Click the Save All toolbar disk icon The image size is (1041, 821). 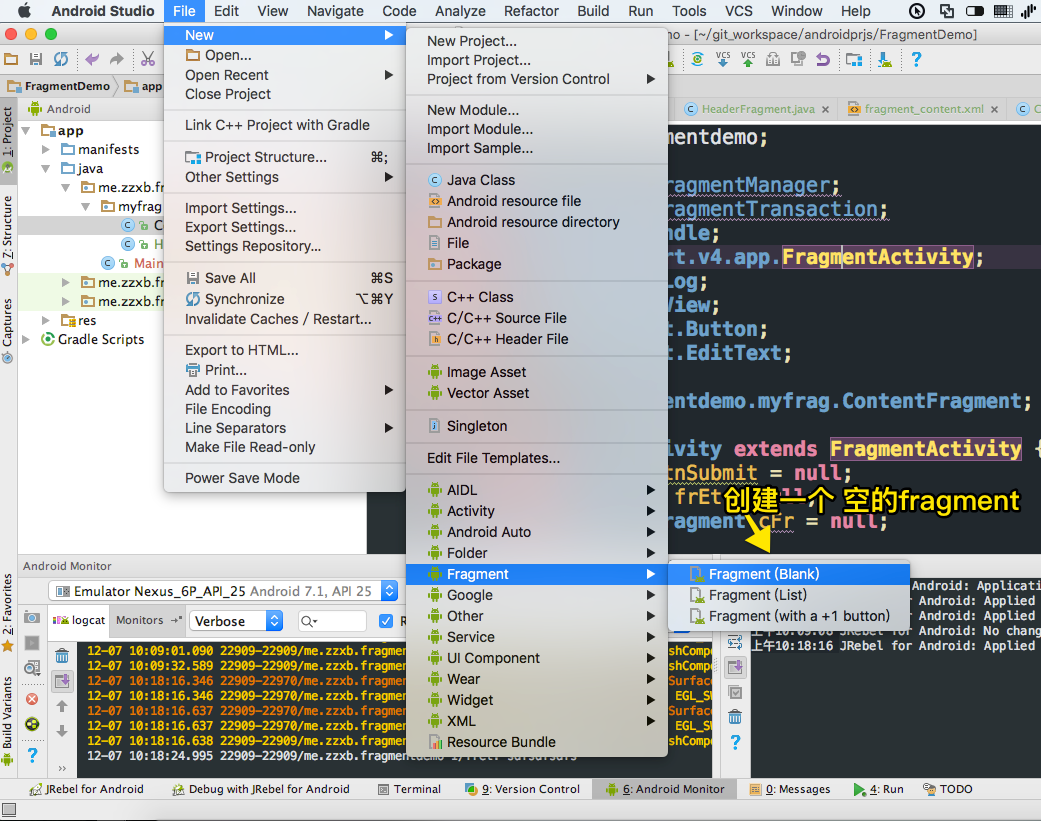(36, 59)
